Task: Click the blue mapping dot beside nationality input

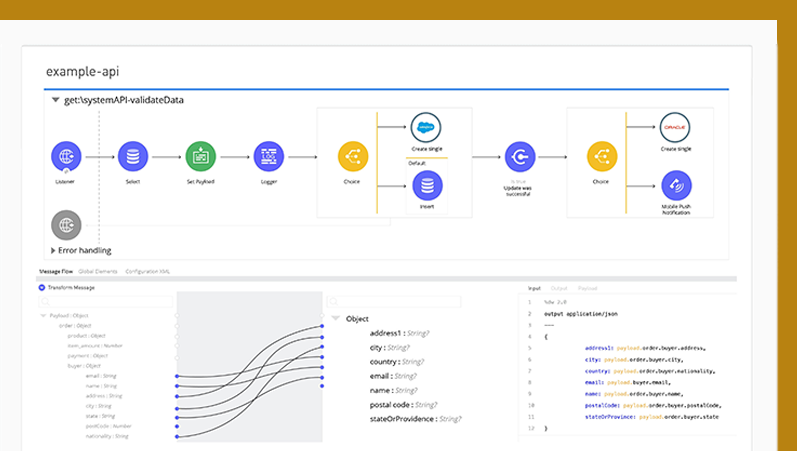Action: pyautogui.click(x=177, y=436)
